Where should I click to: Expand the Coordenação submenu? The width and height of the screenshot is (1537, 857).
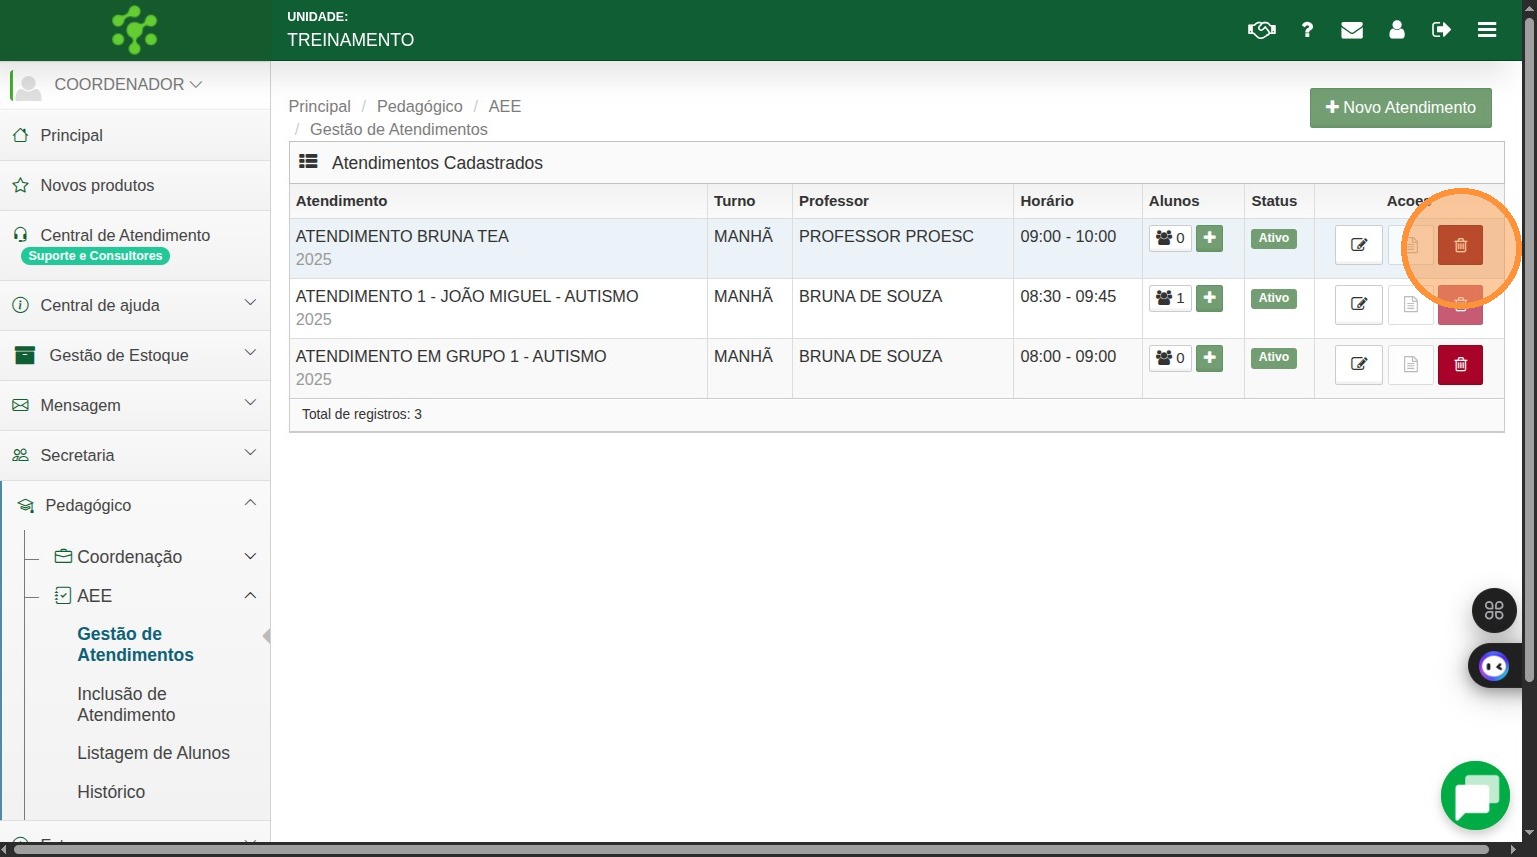point(155,557)
